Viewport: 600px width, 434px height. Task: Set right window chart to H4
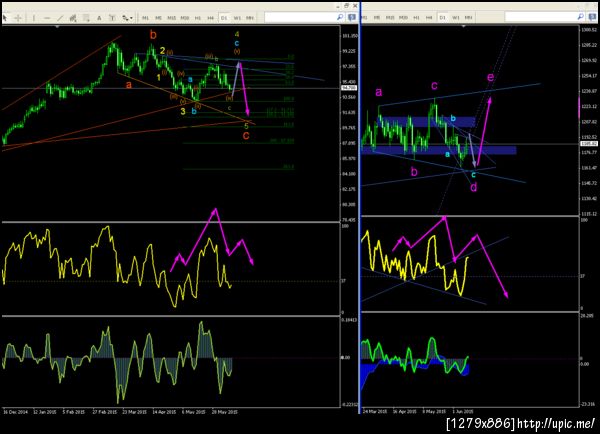click(429, 18)
